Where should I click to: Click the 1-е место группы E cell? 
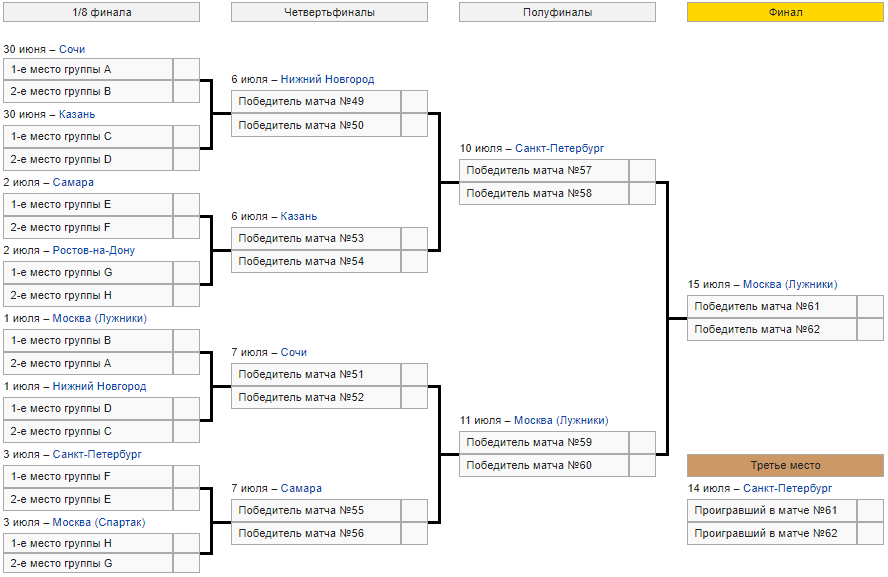[88, 204]
